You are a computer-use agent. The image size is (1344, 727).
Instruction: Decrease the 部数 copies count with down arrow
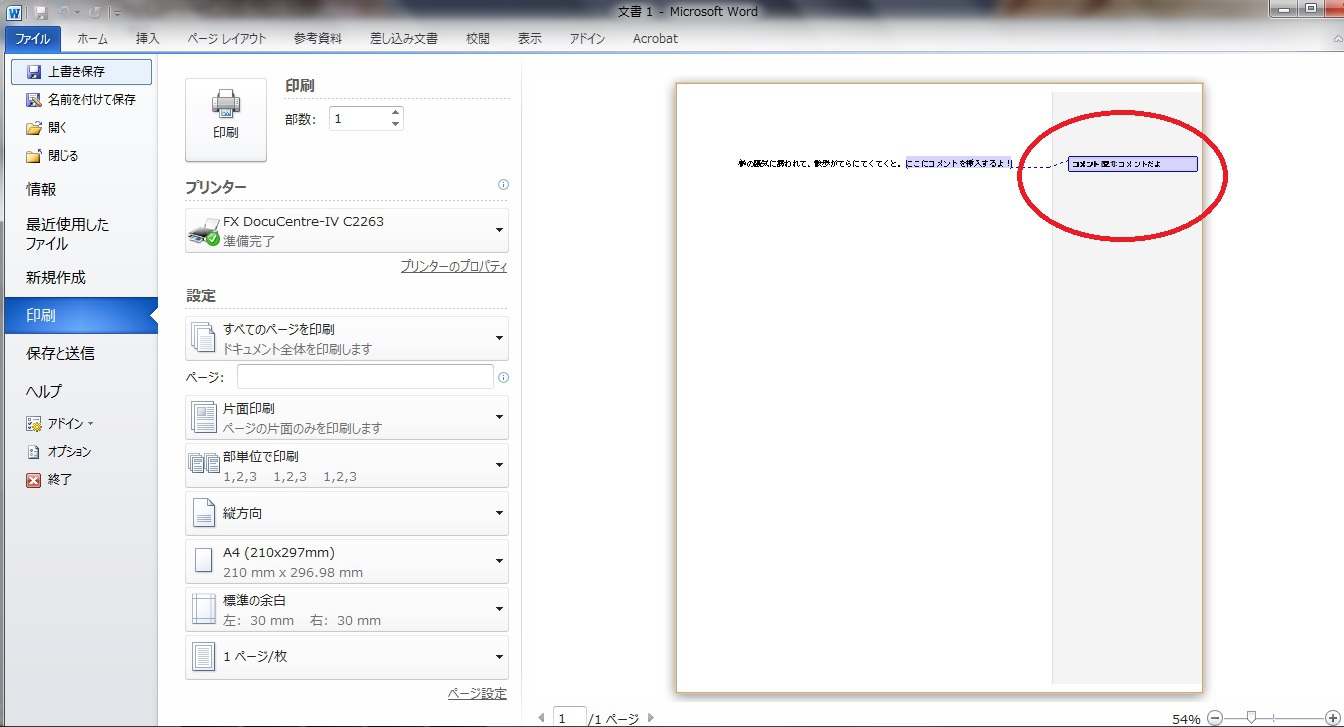[396, 125]
